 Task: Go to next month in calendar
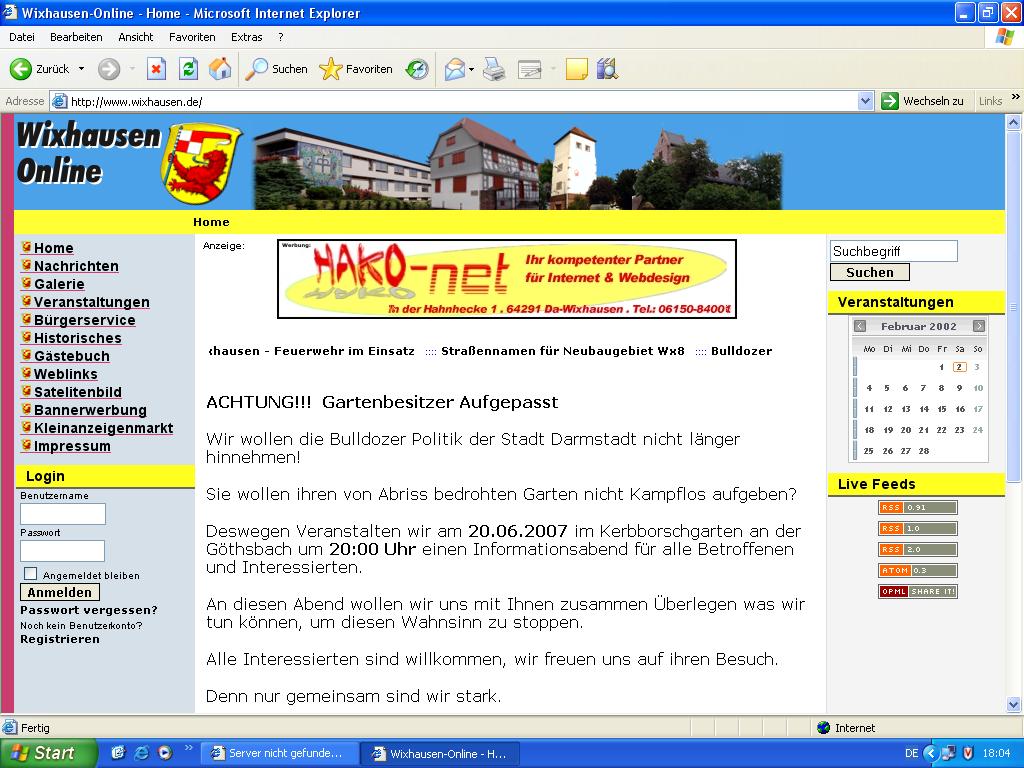click(x=978, y=326)
